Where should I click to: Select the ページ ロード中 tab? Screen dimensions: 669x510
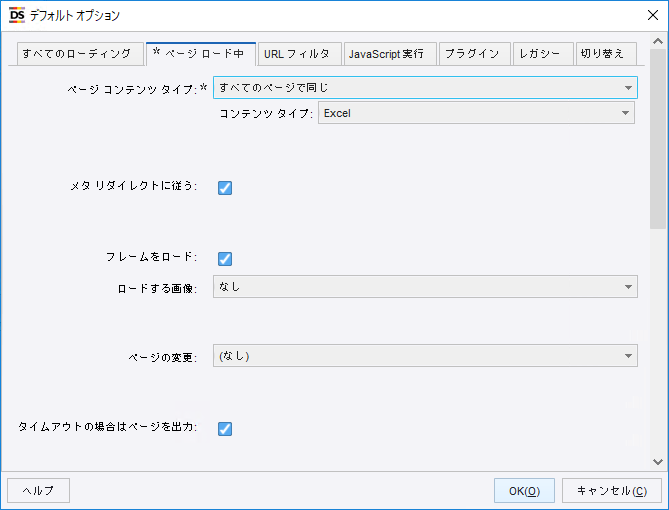(x=201, y=54)
